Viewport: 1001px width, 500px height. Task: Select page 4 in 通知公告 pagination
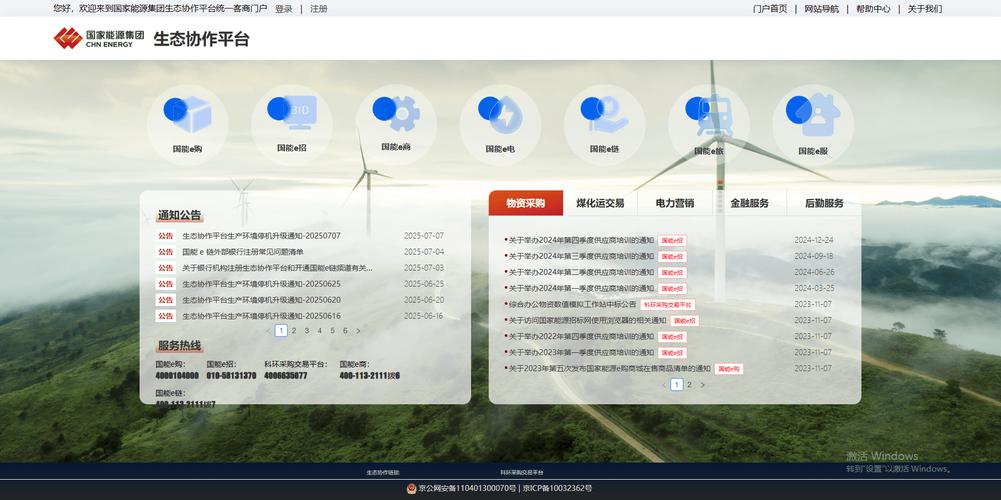coord(319,331)
